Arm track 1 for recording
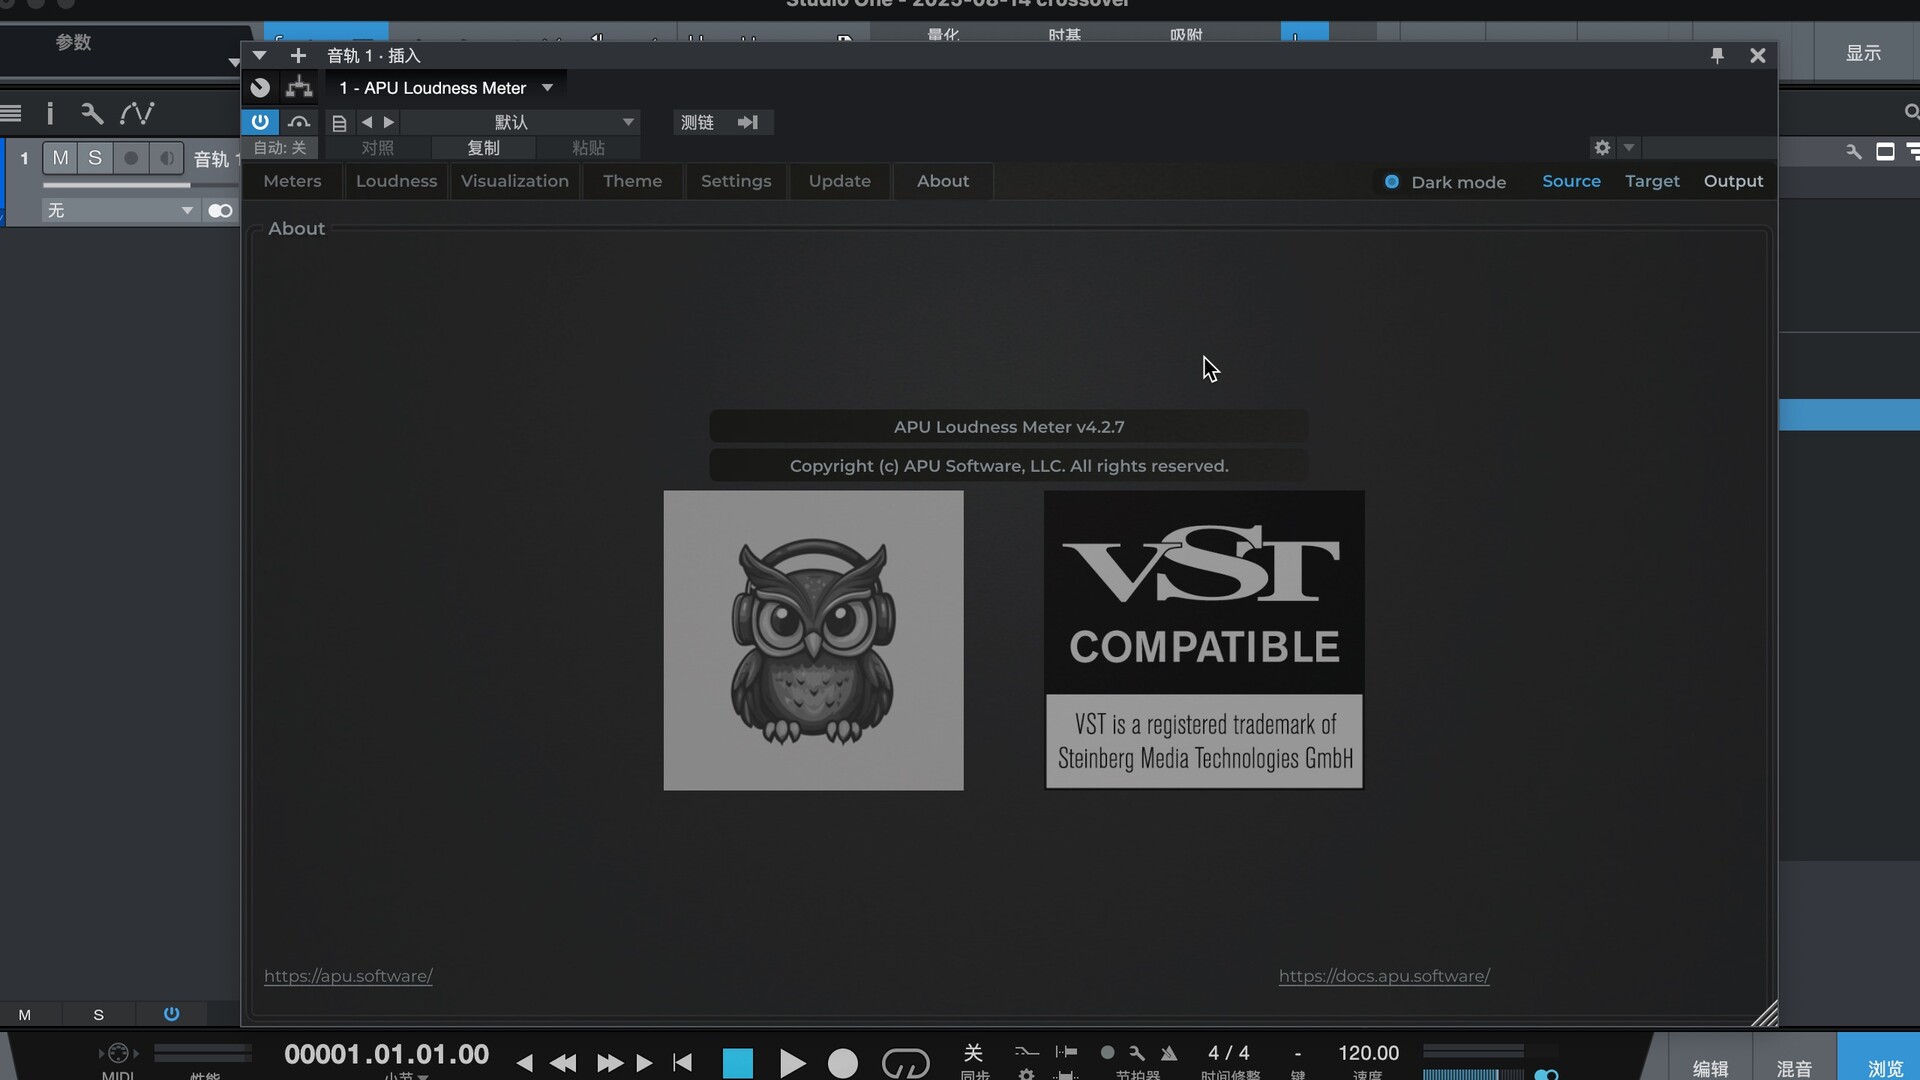Screen dimensions: 1920x1080 130,158
